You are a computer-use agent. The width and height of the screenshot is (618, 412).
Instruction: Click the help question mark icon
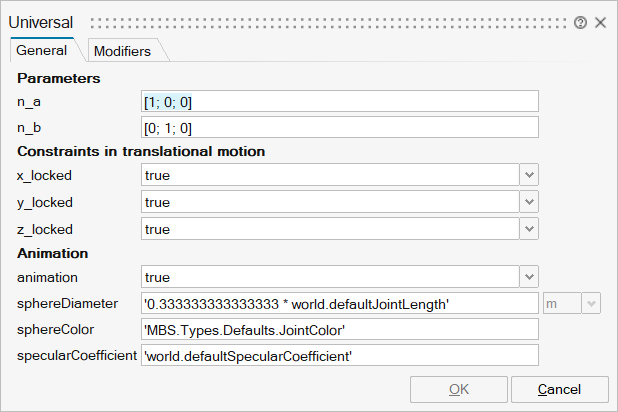[580, 22]
